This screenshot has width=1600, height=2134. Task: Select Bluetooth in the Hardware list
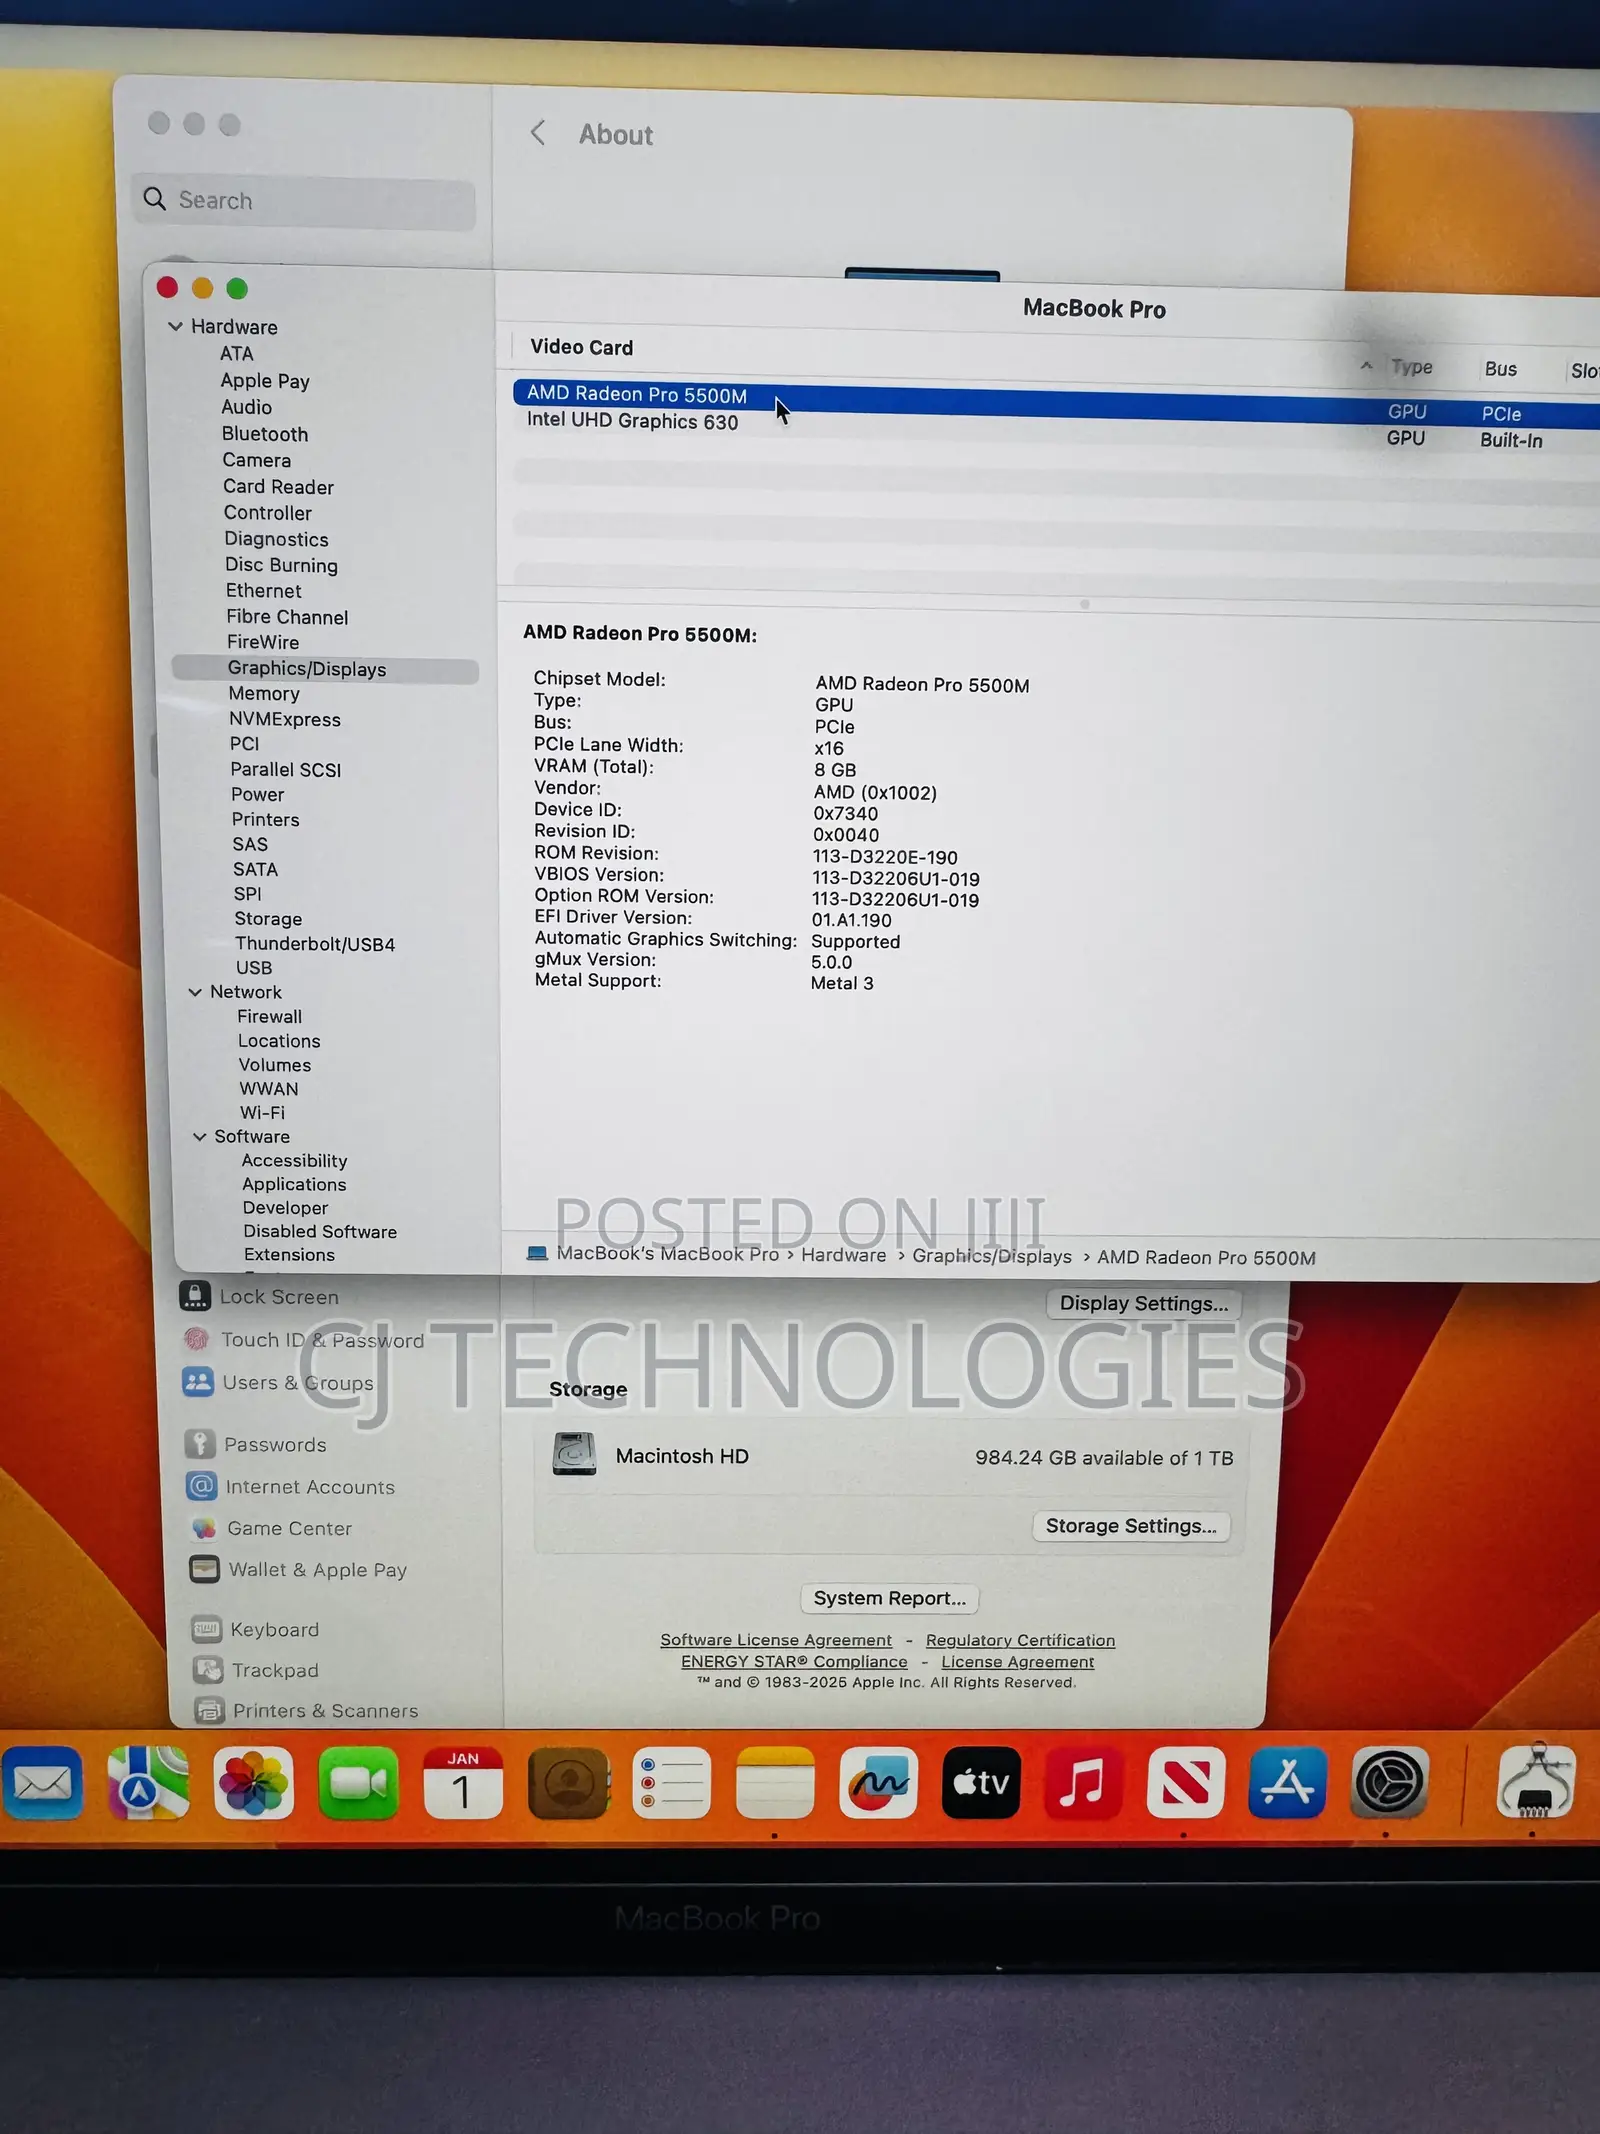[265, 434]
